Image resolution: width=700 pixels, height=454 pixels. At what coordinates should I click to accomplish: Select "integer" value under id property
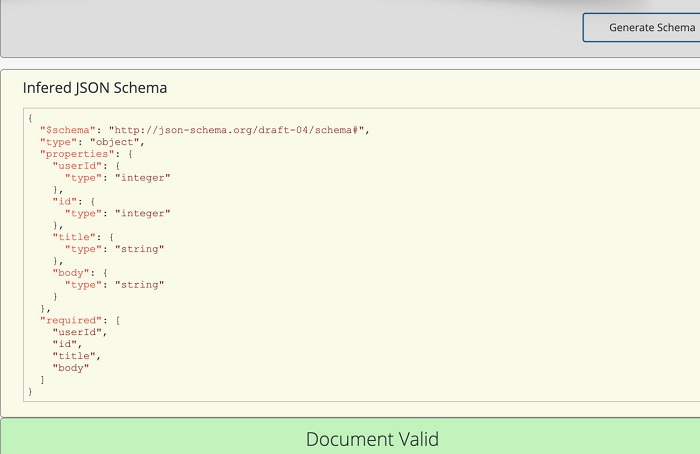pyautogui.click(x=143, y=213)
